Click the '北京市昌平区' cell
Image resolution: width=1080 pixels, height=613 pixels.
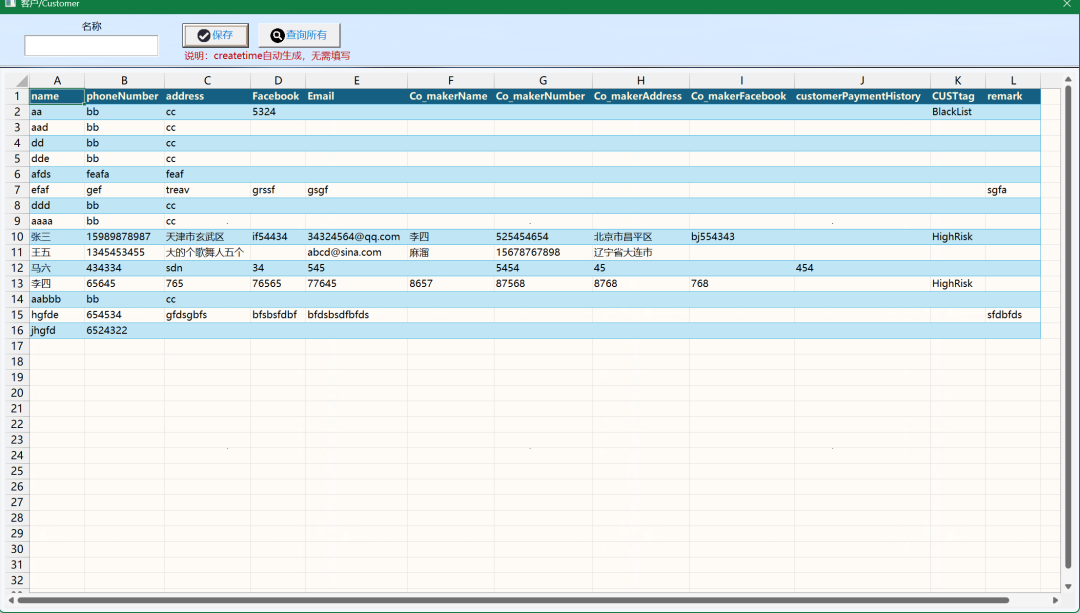(641, 236)
